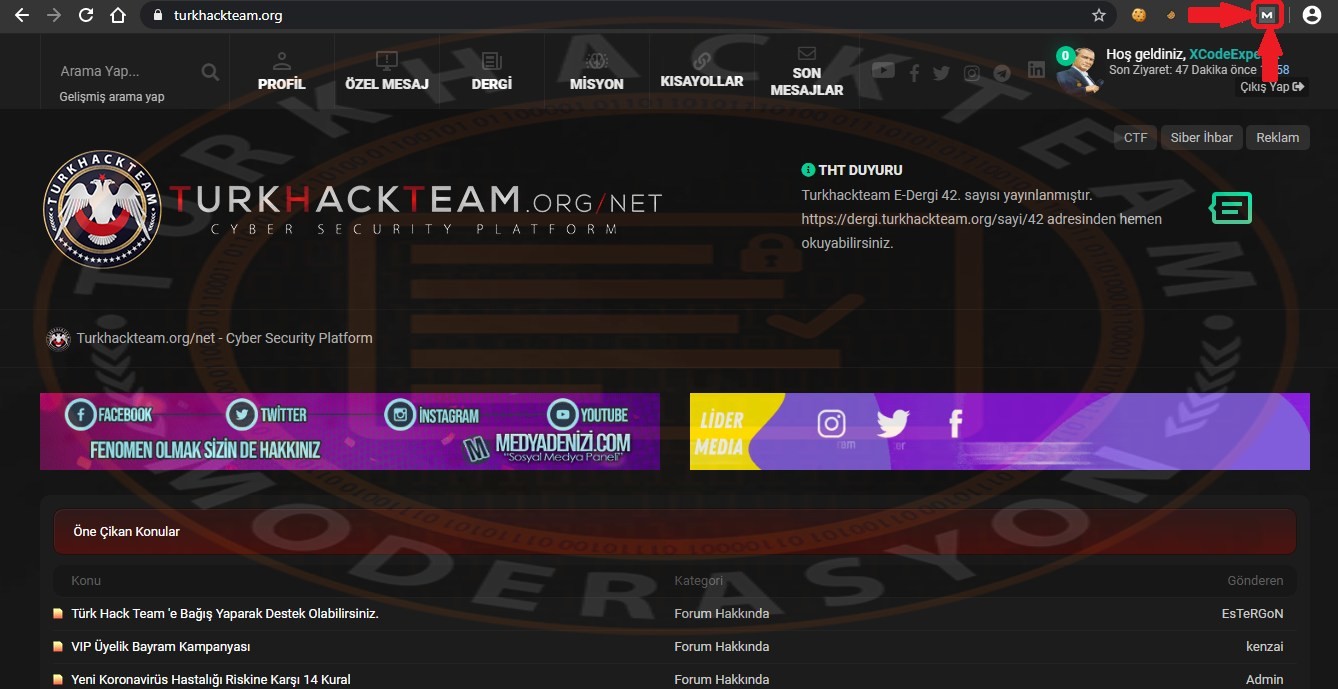Image resolution: width=1338 pixels, height=689 pixels.
Task: Open sender kenzai's profile
Action: (1264, 646)
